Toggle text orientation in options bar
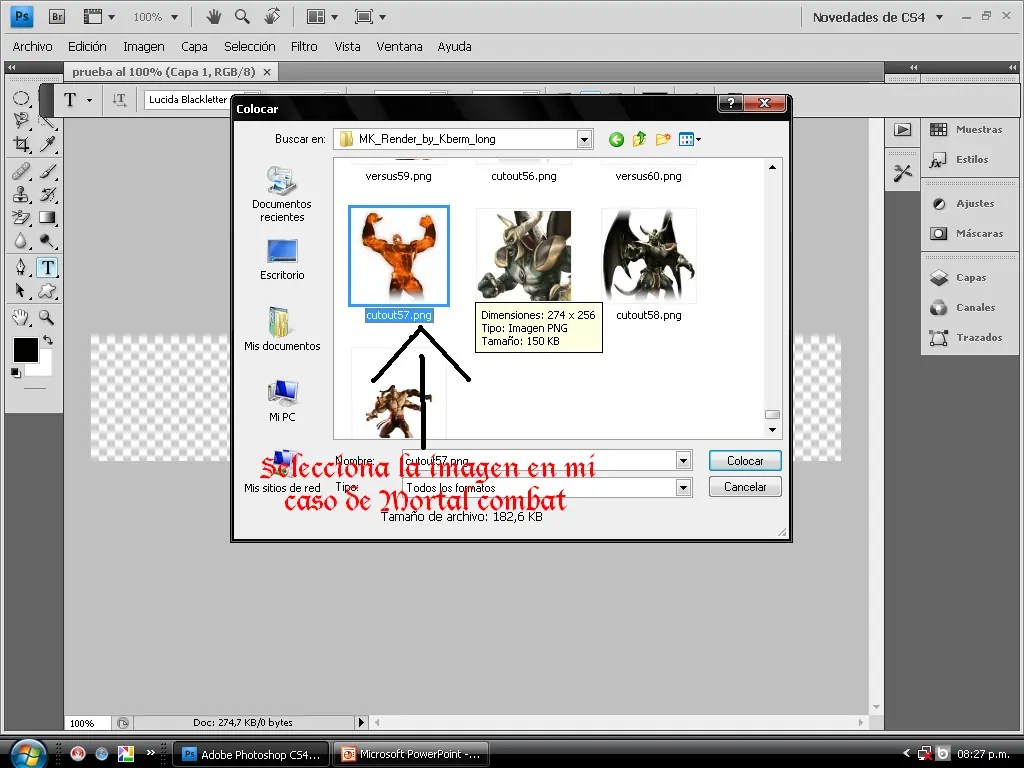Image resolution: width=1024 pixels, height=768 pixels. pyautogui.click(x=119, y=100)
